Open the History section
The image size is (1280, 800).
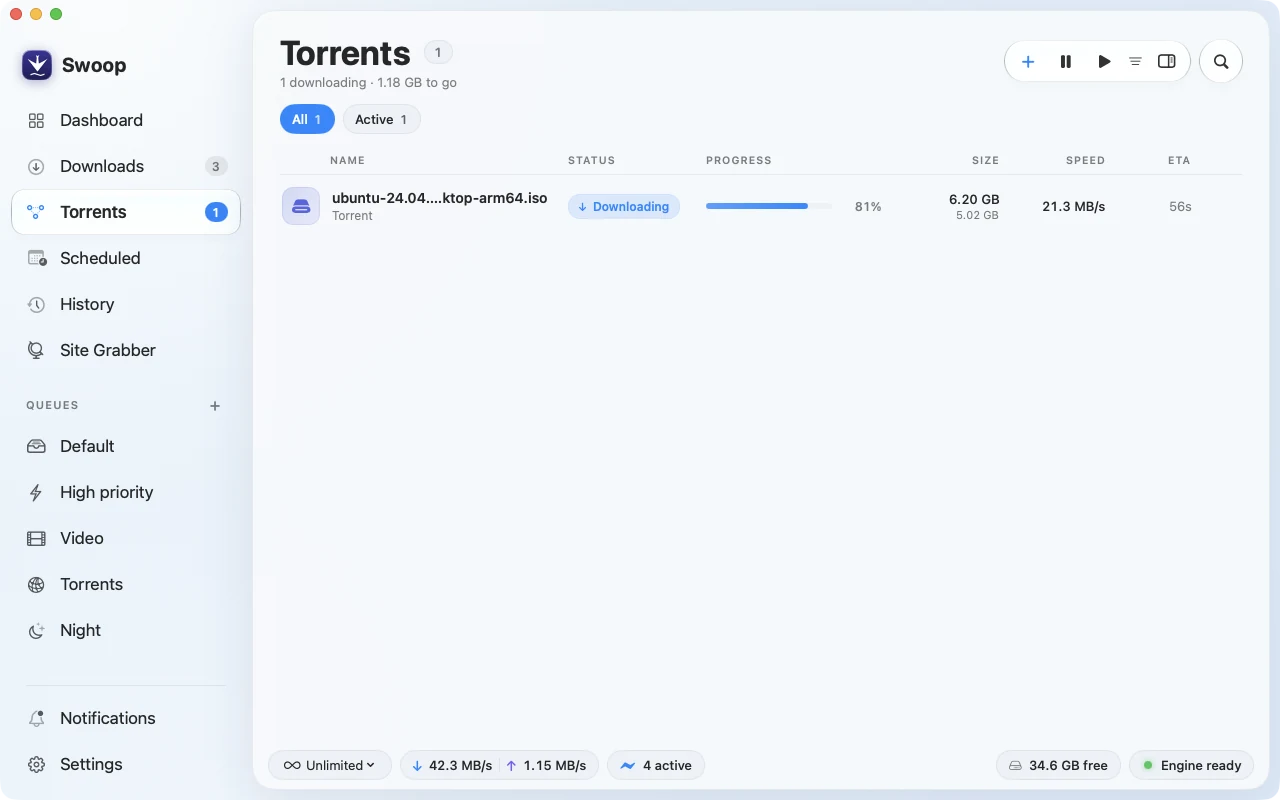point(126,304)
